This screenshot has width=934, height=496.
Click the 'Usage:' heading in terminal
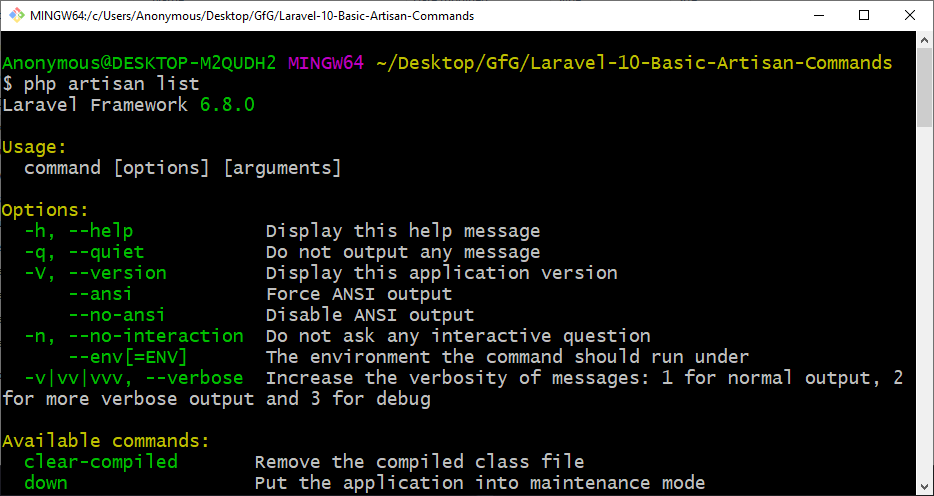pos(34,147)
